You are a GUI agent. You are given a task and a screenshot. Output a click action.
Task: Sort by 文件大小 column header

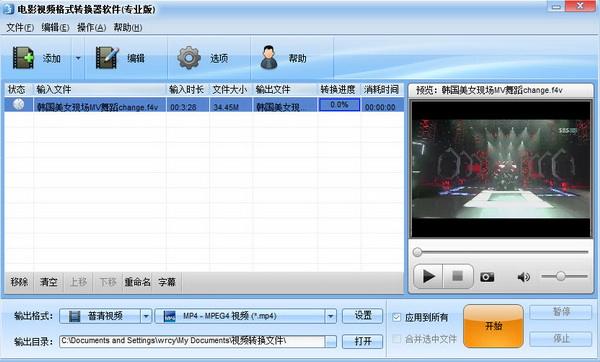point(230,90)
